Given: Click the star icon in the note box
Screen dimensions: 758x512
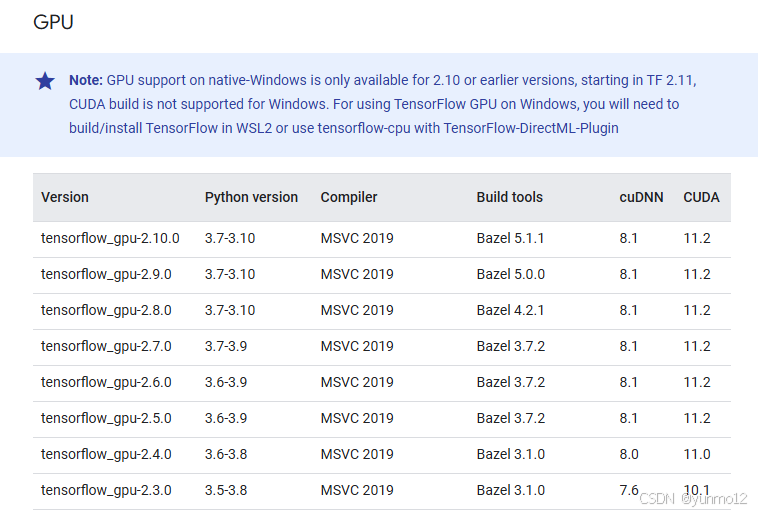Looking at the screenshot, I should (45, 81).
